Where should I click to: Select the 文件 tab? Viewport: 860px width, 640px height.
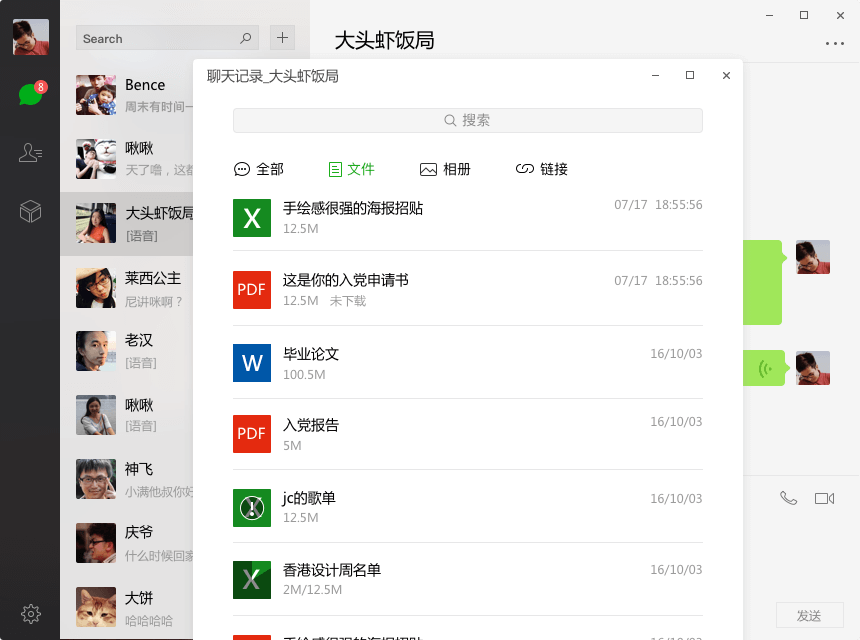coord(351,169)
